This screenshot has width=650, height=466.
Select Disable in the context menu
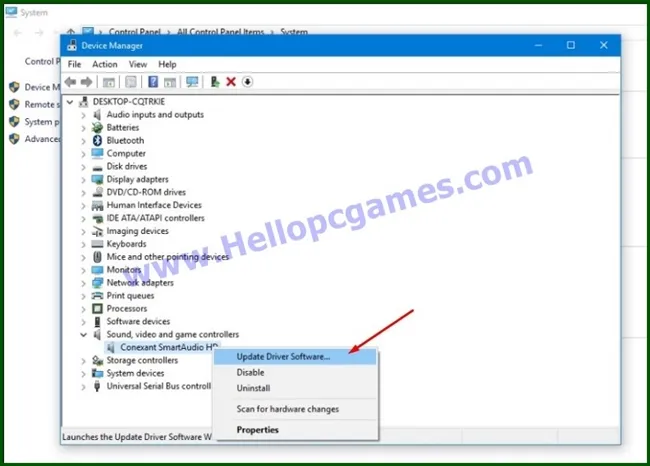tap(251, 373)
